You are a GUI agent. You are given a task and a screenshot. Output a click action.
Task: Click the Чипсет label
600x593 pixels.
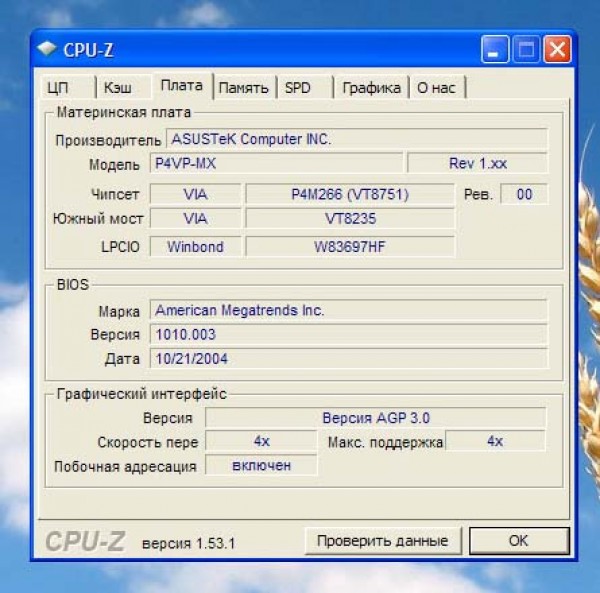(x=115, y=195)
